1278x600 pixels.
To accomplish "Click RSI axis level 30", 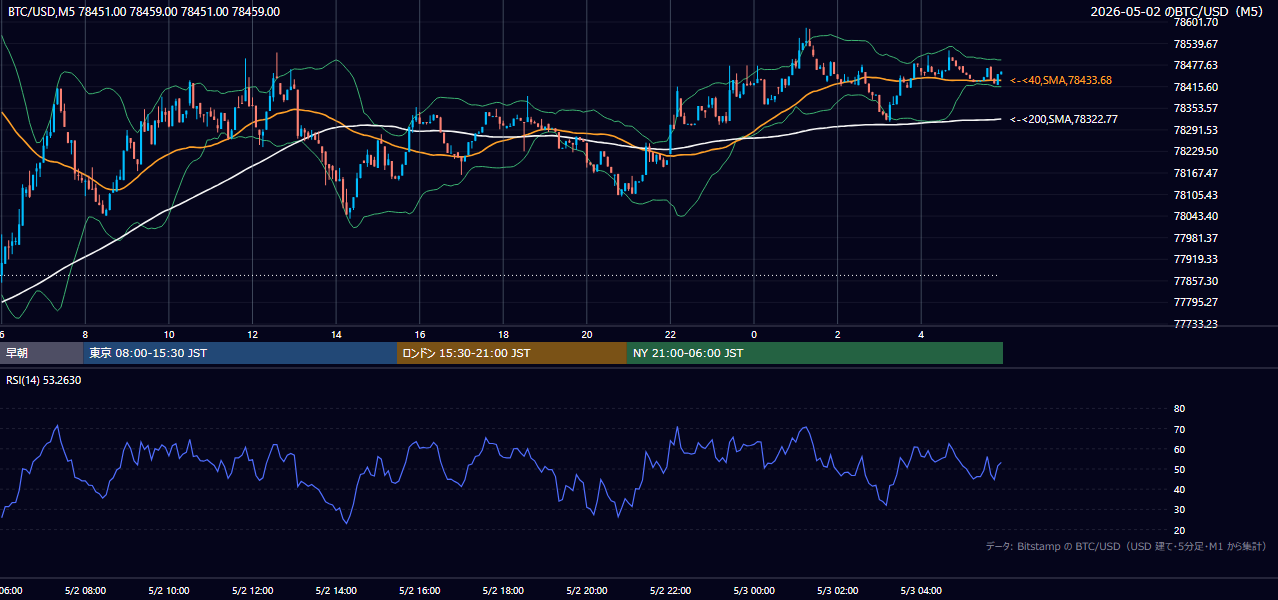I will [1179, 510].
